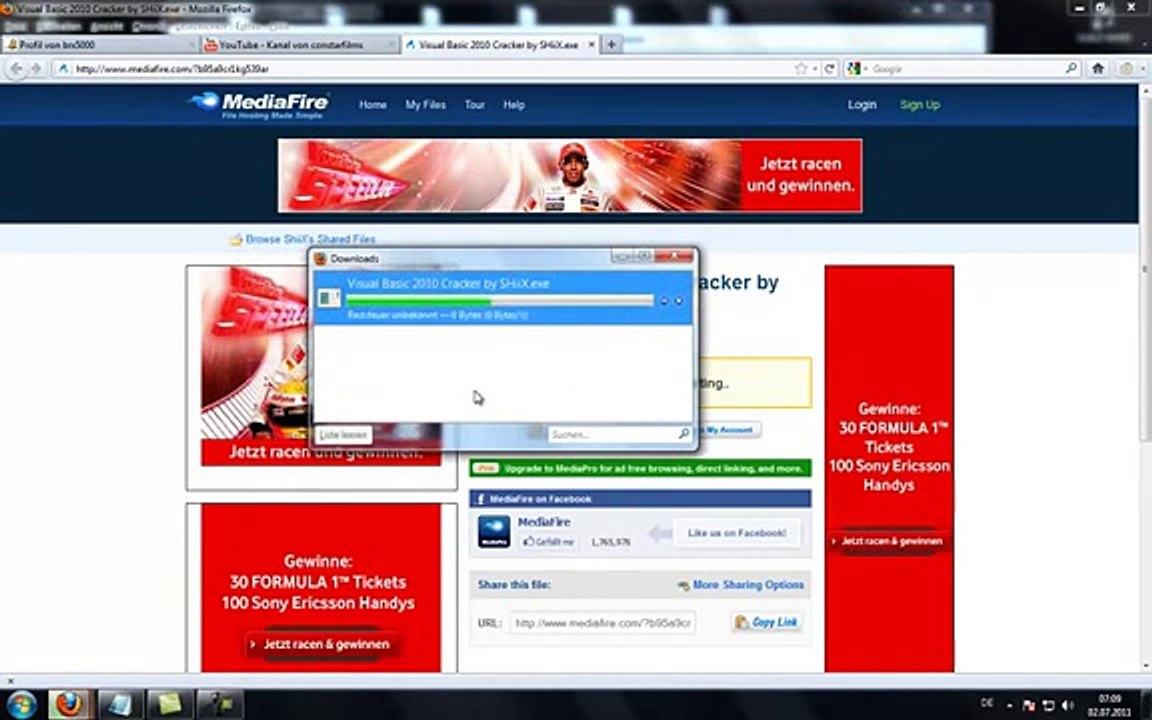Click the Upgrade to MediaPro green banner

pyautogui.click(x=641, y=468)
